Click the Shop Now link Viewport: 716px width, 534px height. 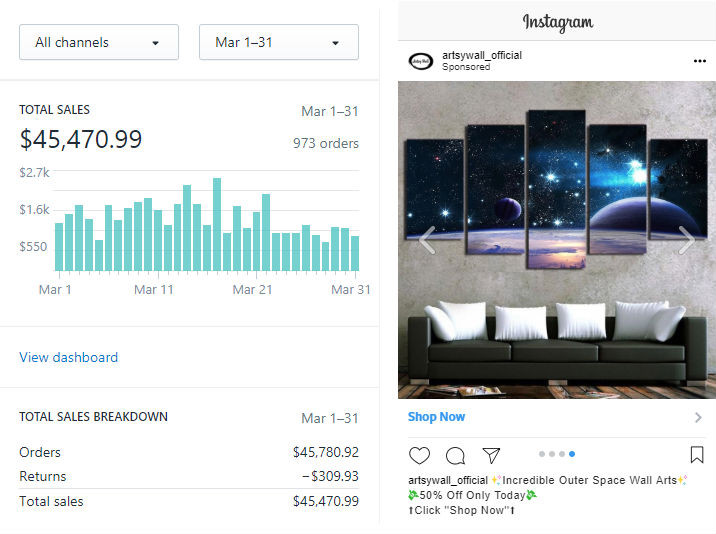pyautogui.click(x=436, y=417)
